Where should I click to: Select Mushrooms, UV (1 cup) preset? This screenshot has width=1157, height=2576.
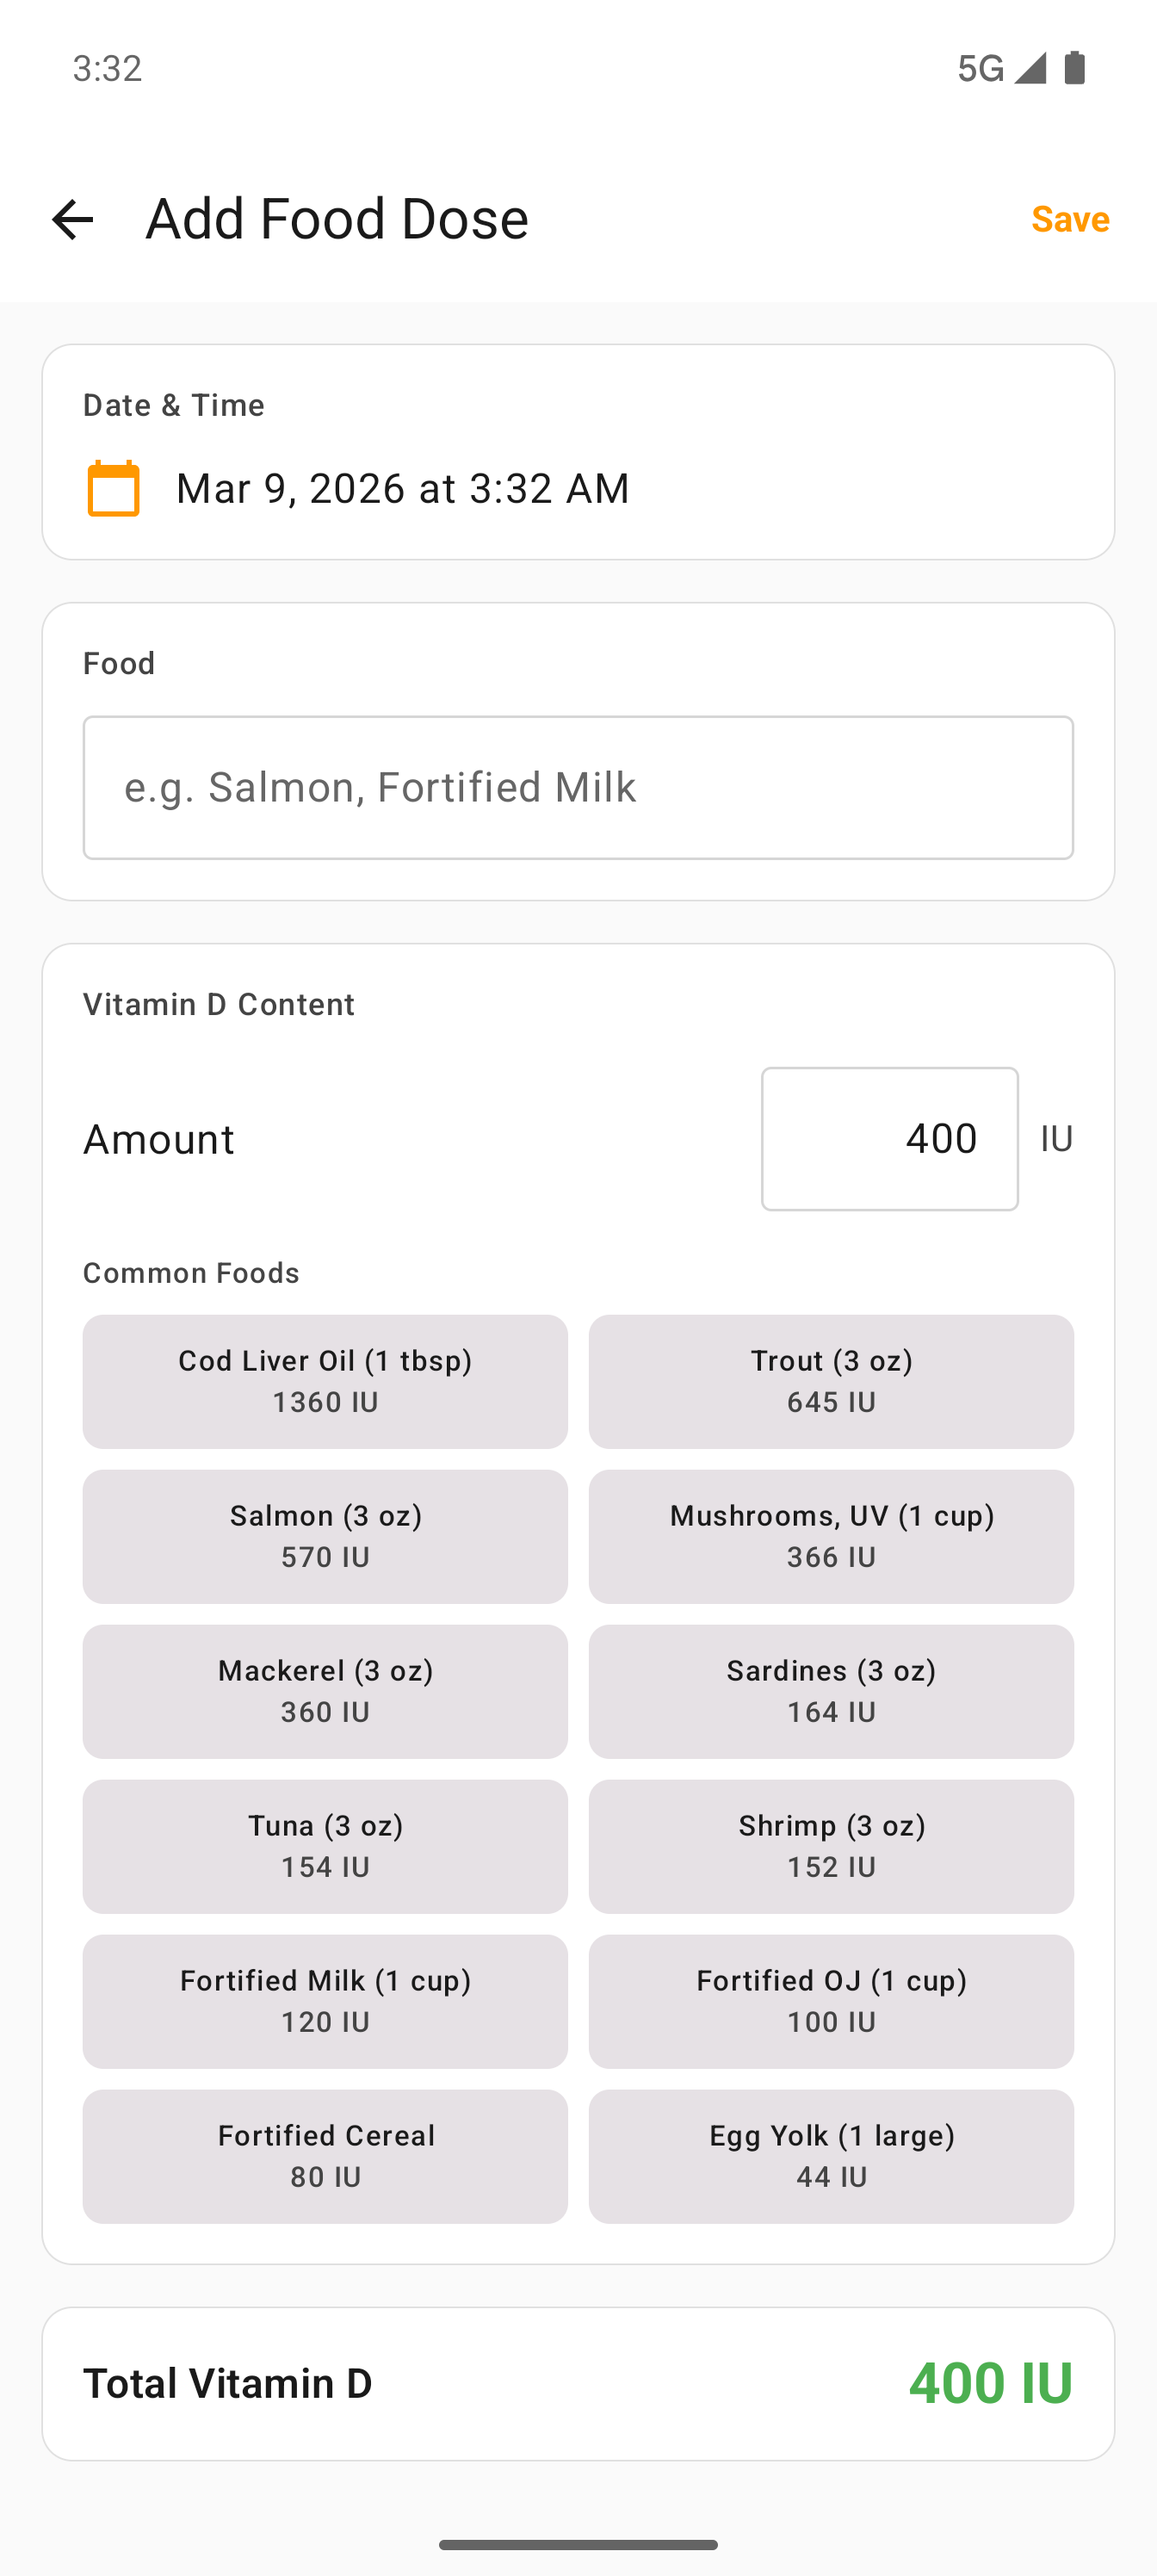[831, 1536]
